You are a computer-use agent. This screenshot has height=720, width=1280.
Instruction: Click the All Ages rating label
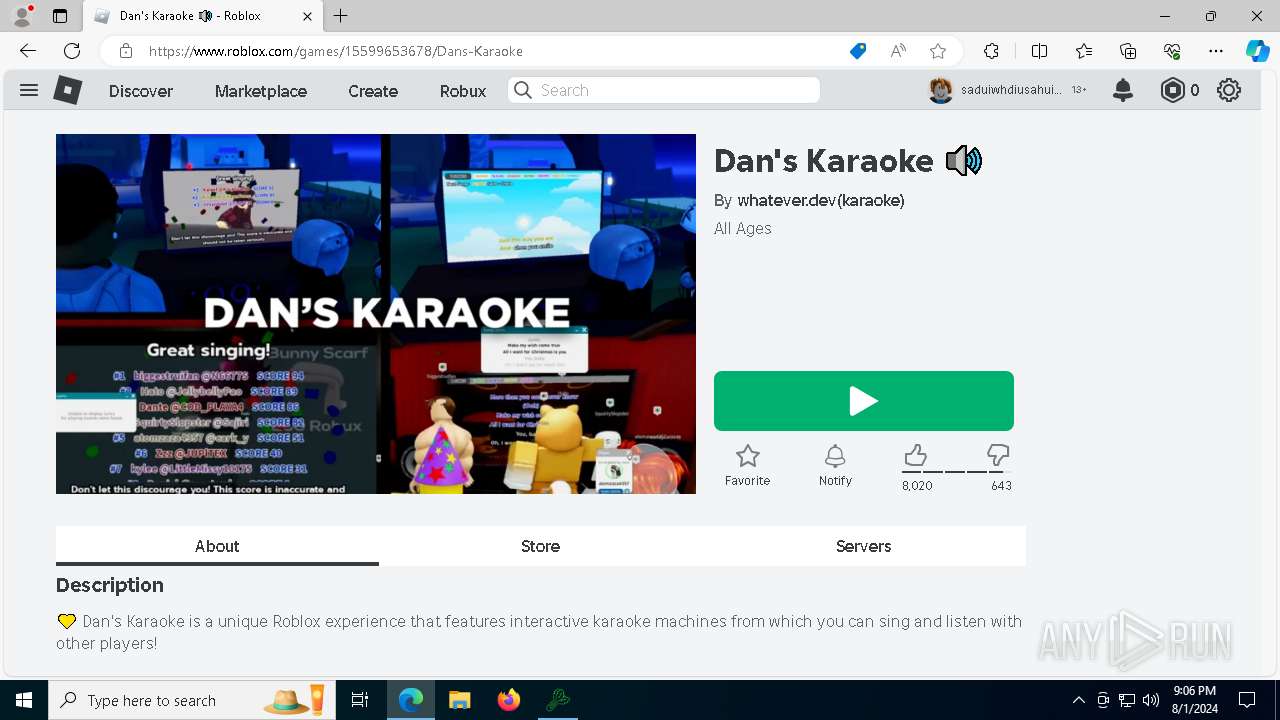click(743, 228)
